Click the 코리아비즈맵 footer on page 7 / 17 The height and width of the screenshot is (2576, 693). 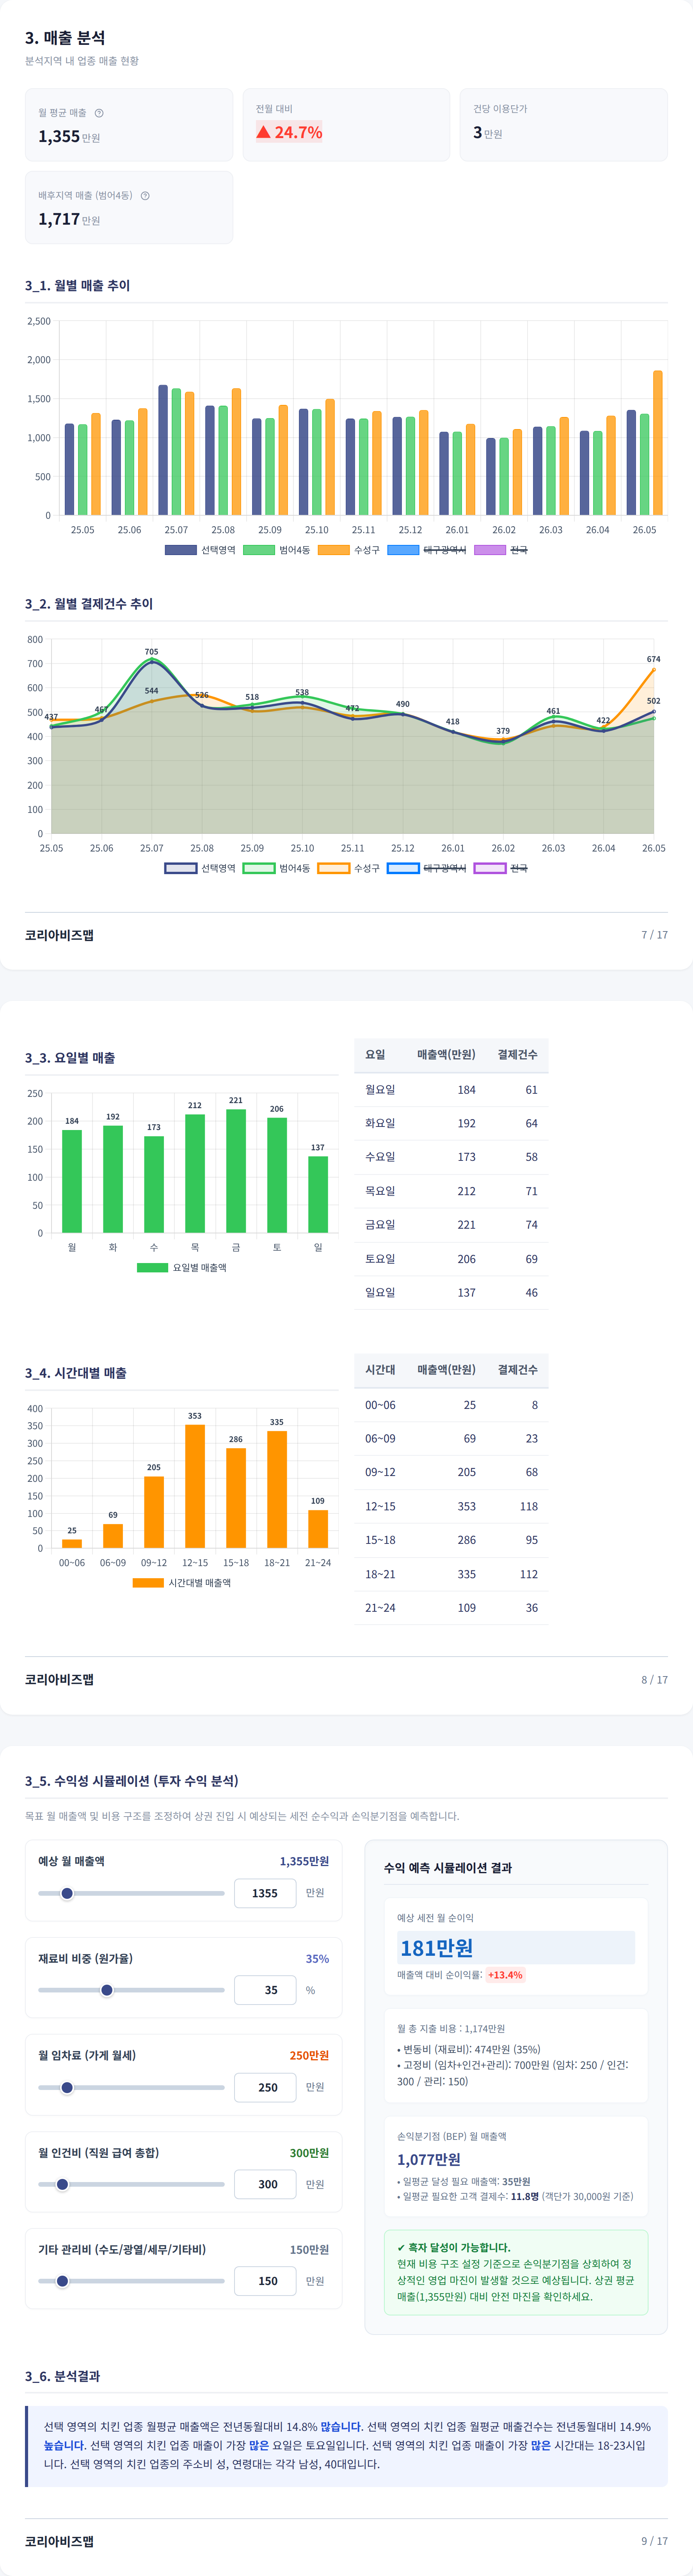[x=59, y=935]
